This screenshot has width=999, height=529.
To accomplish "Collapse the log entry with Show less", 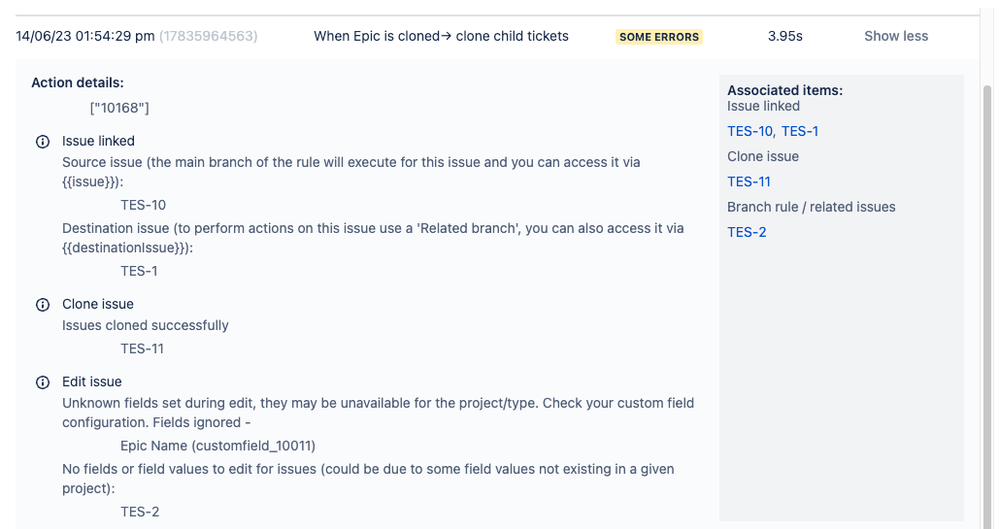I will coord(895,36).
